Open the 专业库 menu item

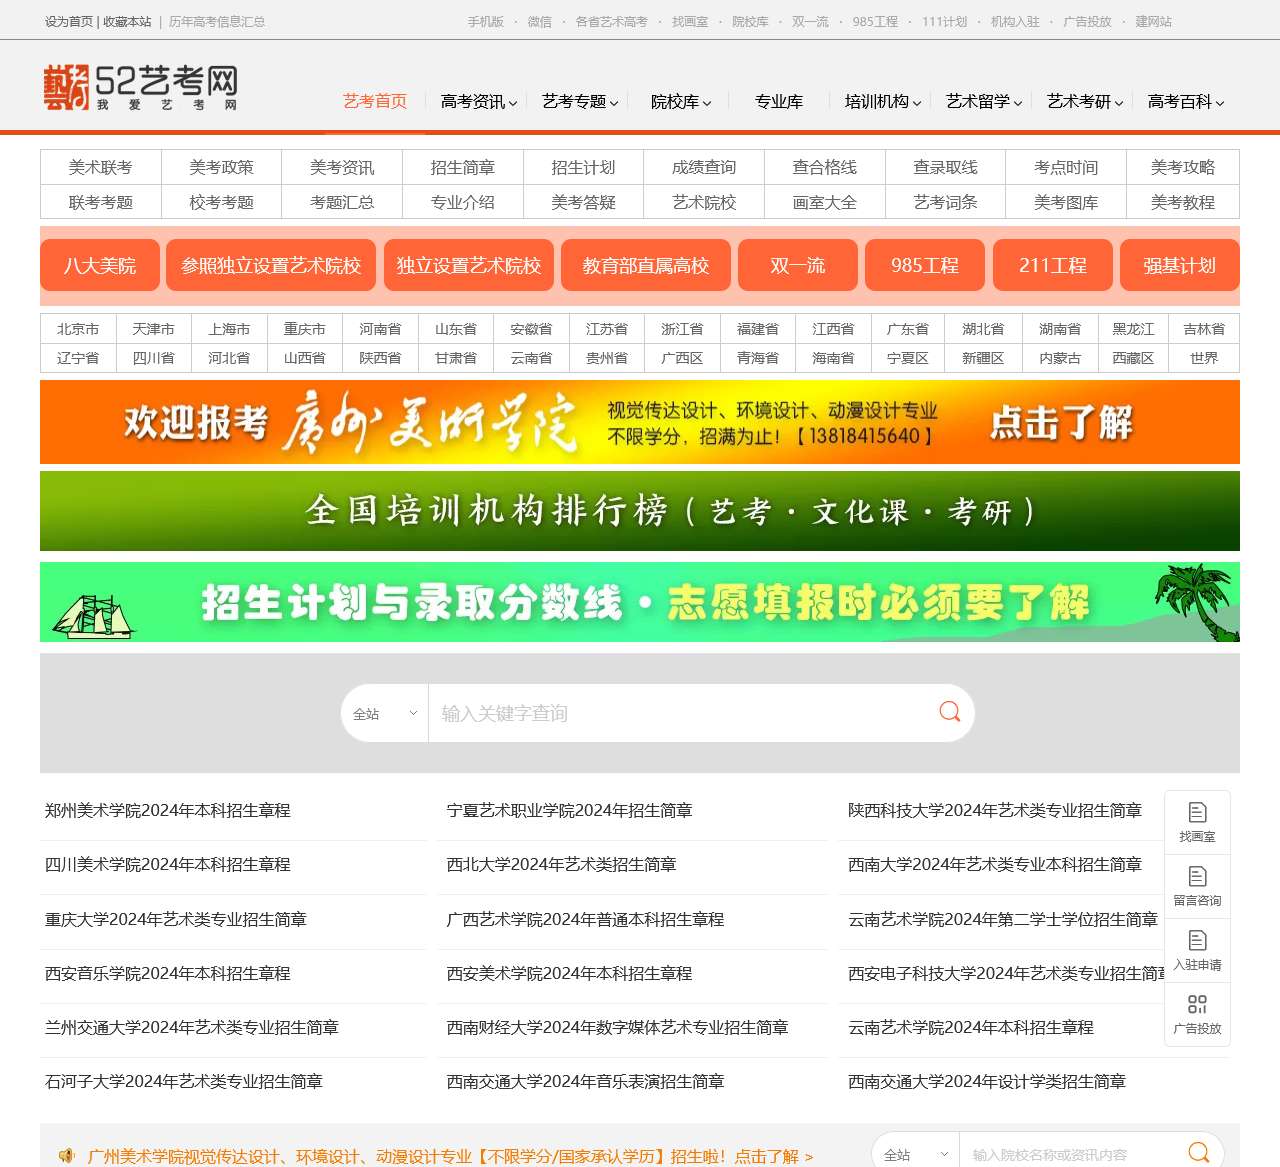tap(778, 102)
